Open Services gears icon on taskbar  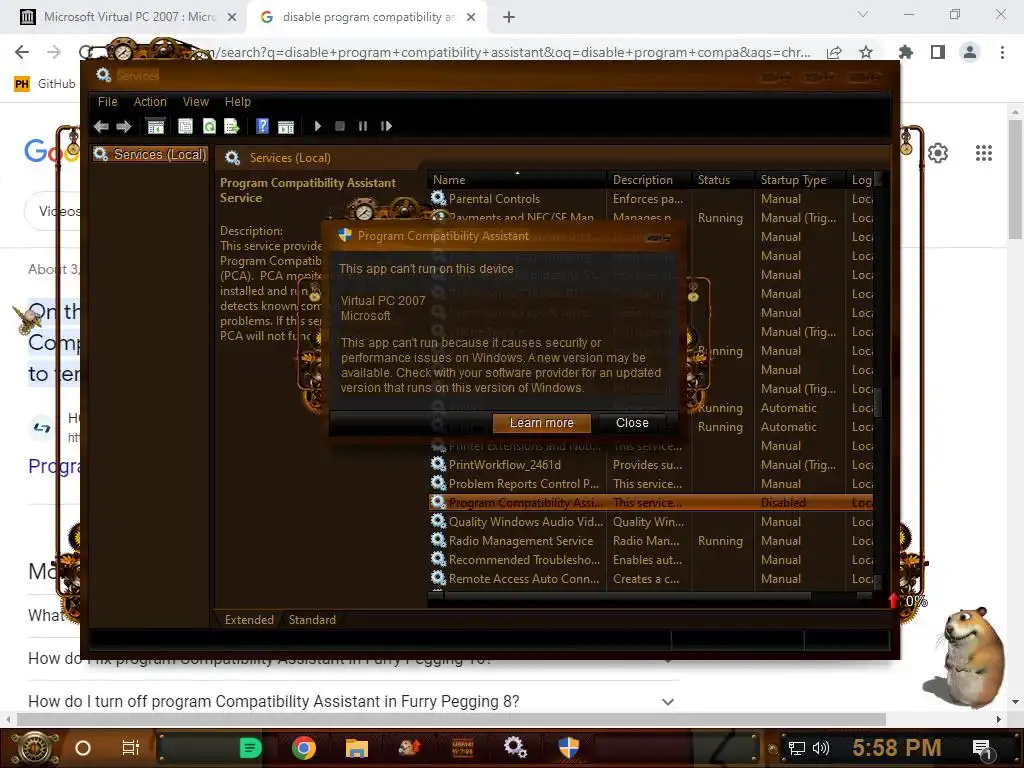click(x=515, y=747)
